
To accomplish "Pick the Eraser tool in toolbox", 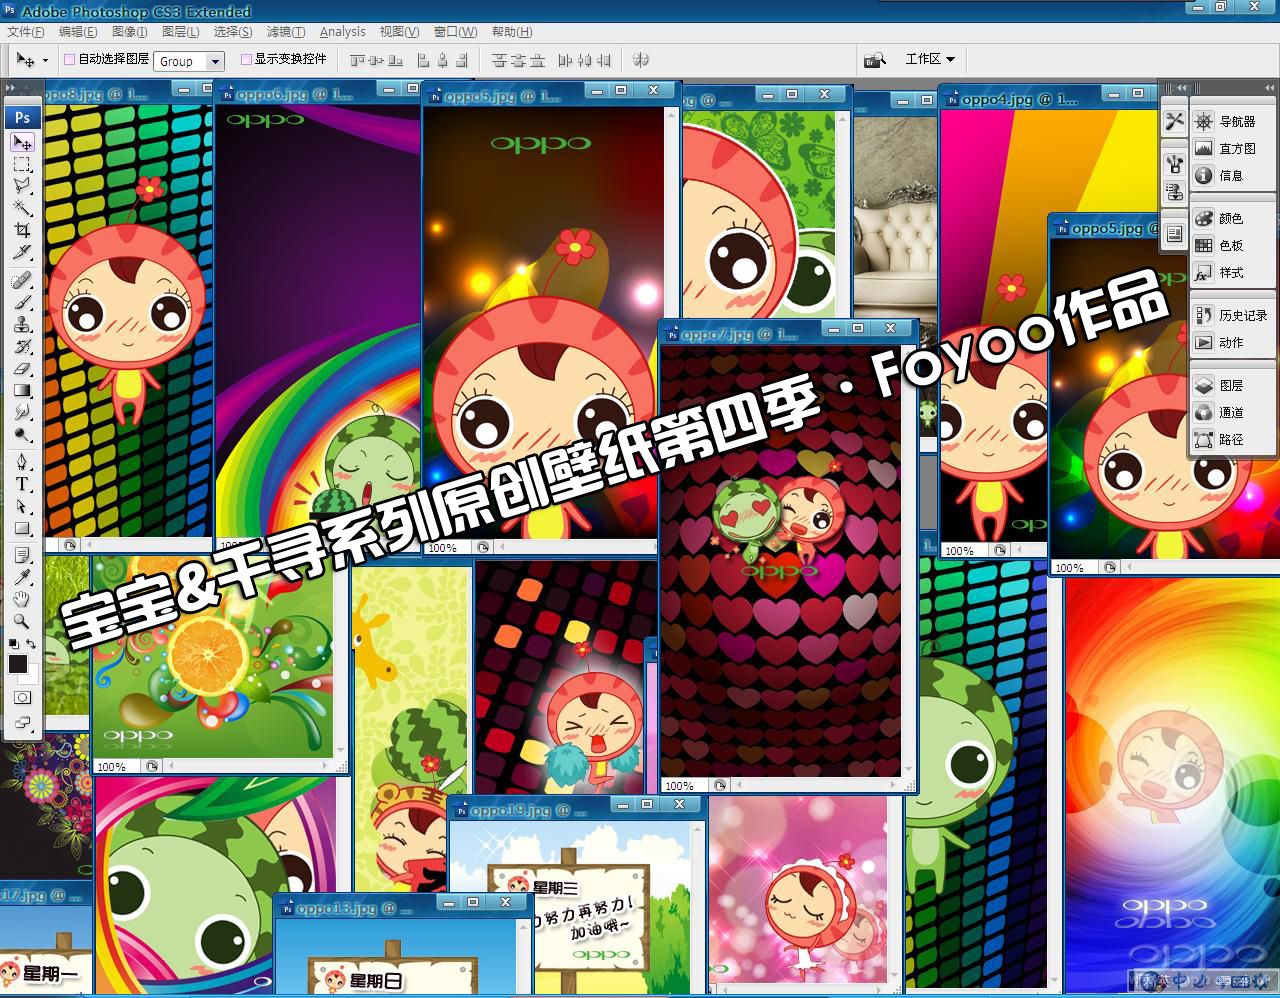I will click(22, 369).
